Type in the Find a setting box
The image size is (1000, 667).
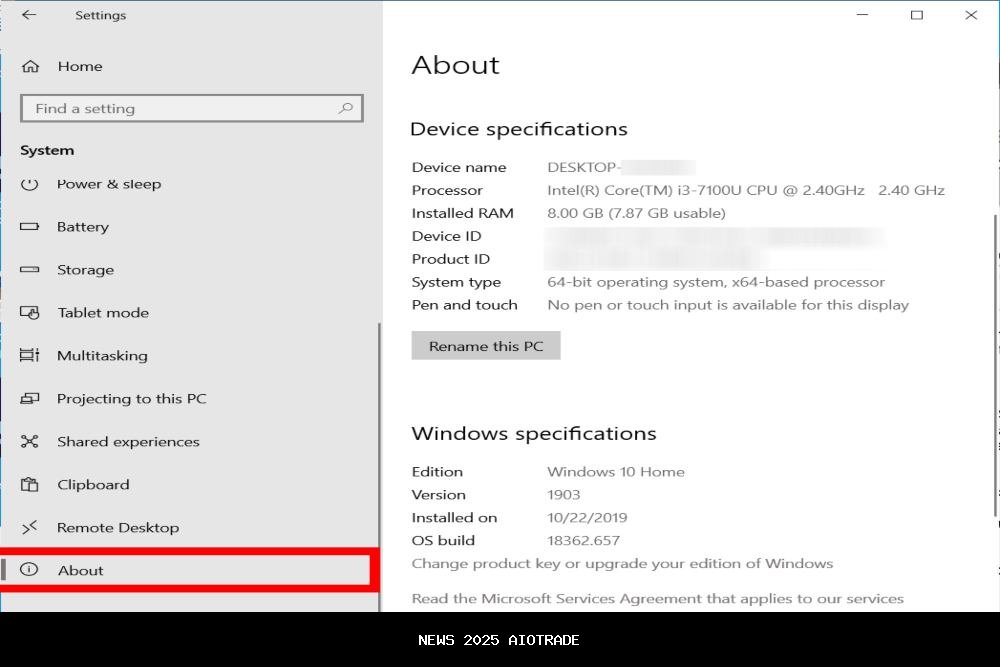click(180, 108)
